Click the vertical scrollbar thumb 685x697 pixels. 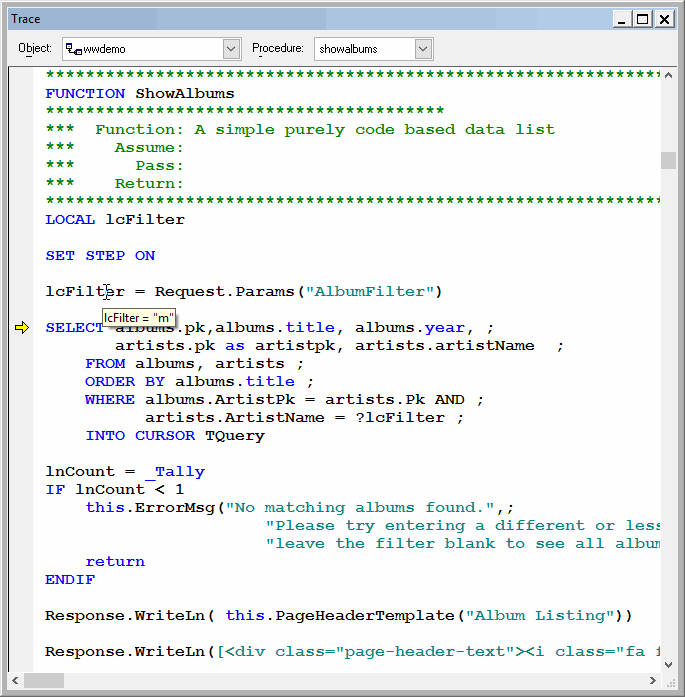(x=667, y=160)
